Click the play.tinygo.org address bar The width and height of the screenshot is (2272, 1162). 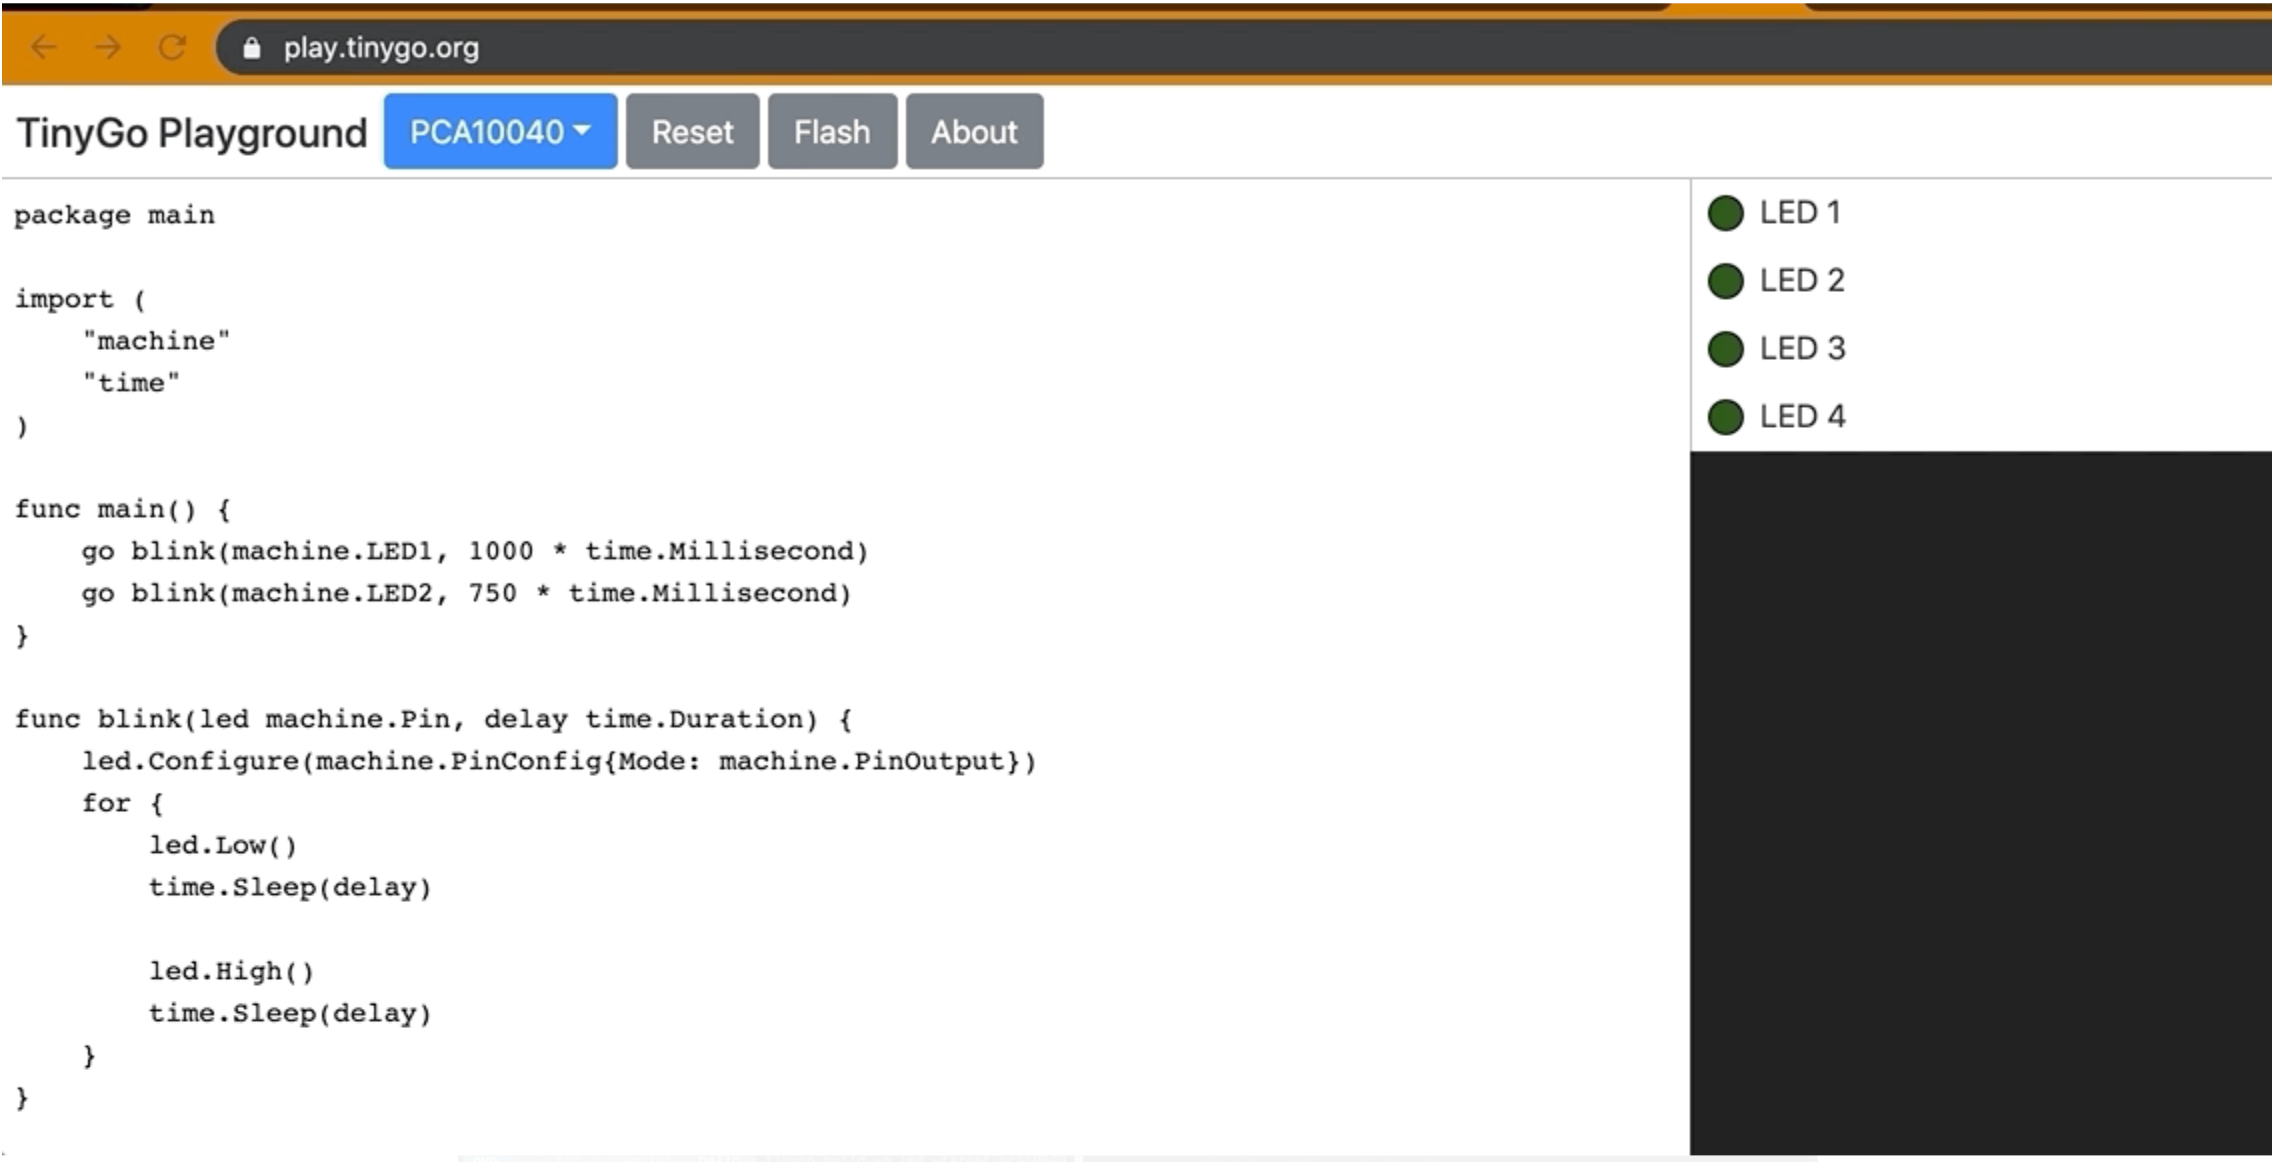(x=380, y=48)
